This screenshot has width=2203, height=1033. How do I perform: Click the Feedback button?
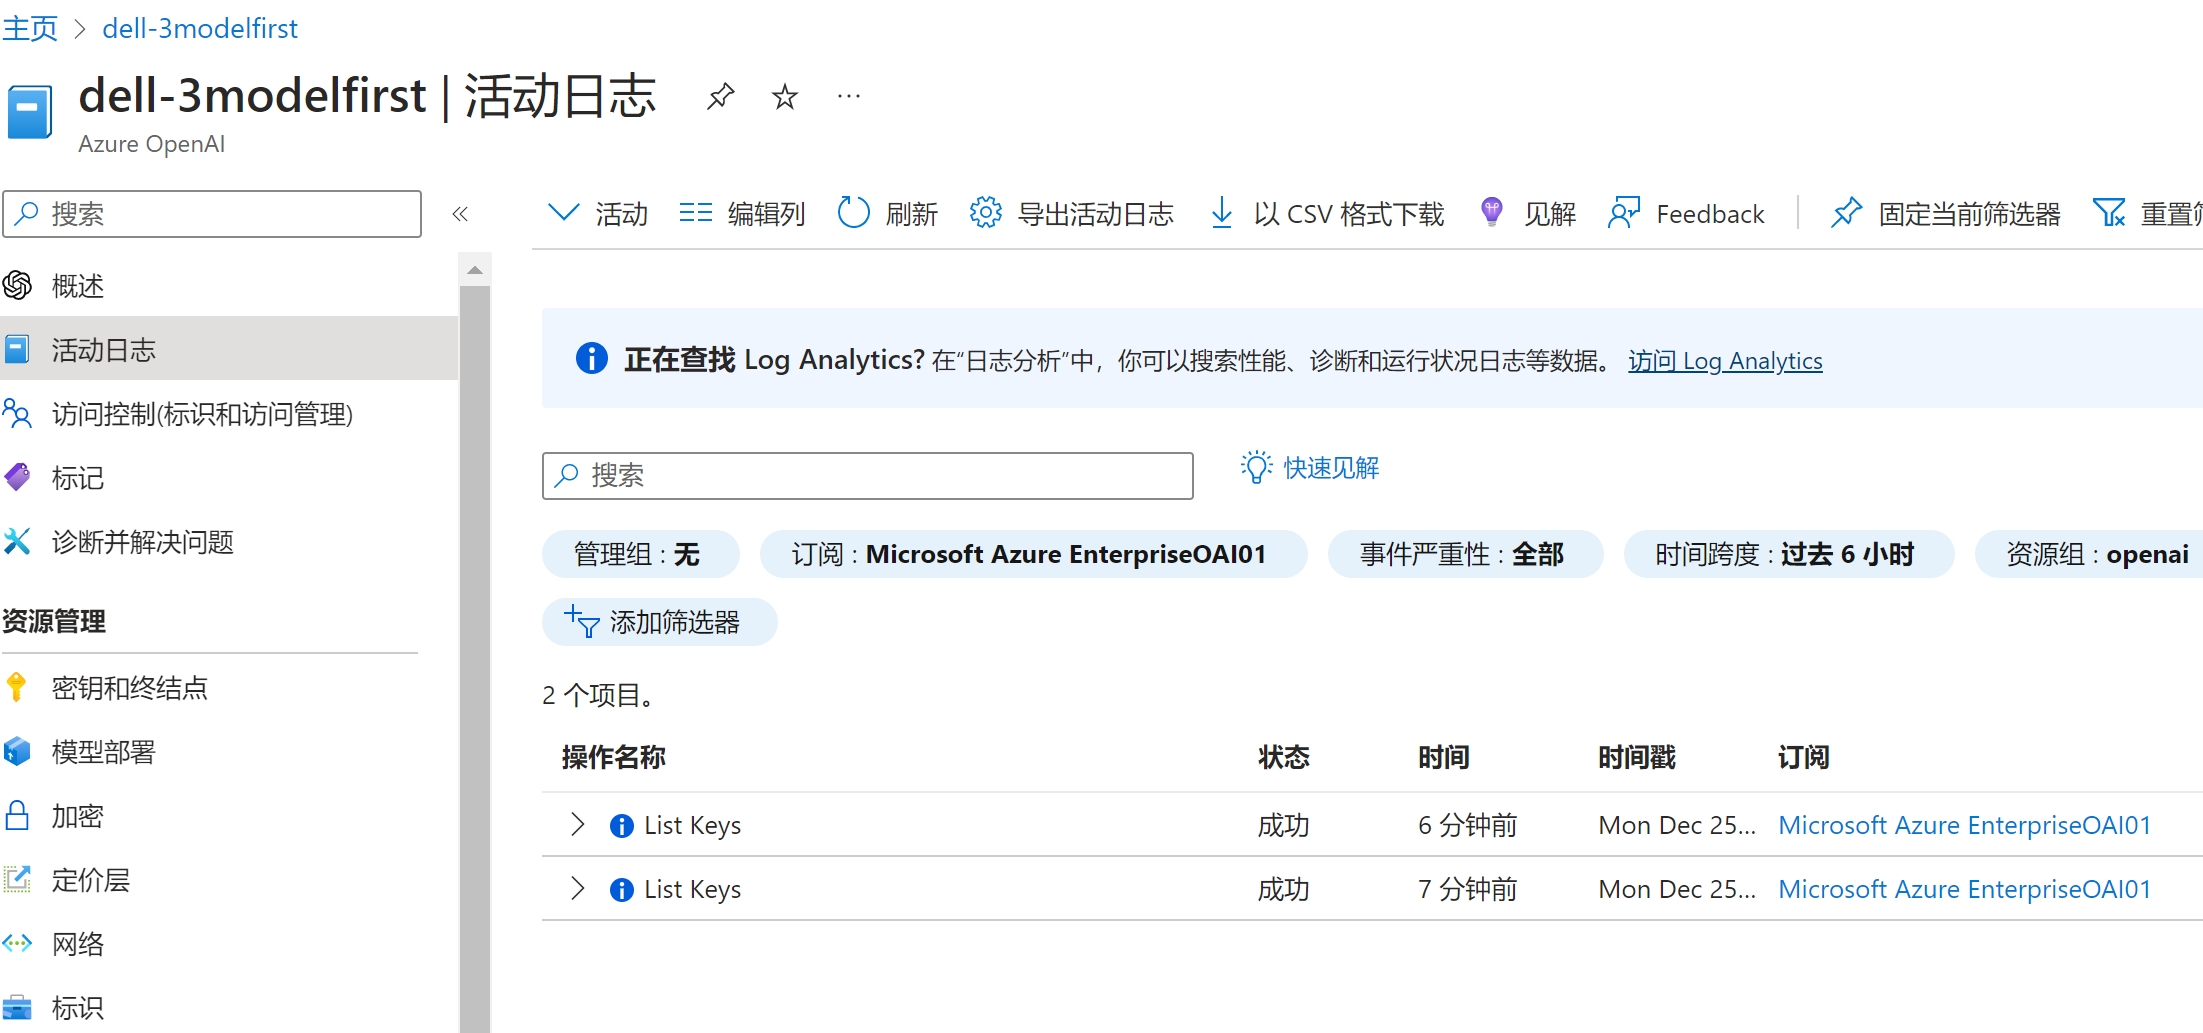pyautogui.click(x=1686, y=213)
